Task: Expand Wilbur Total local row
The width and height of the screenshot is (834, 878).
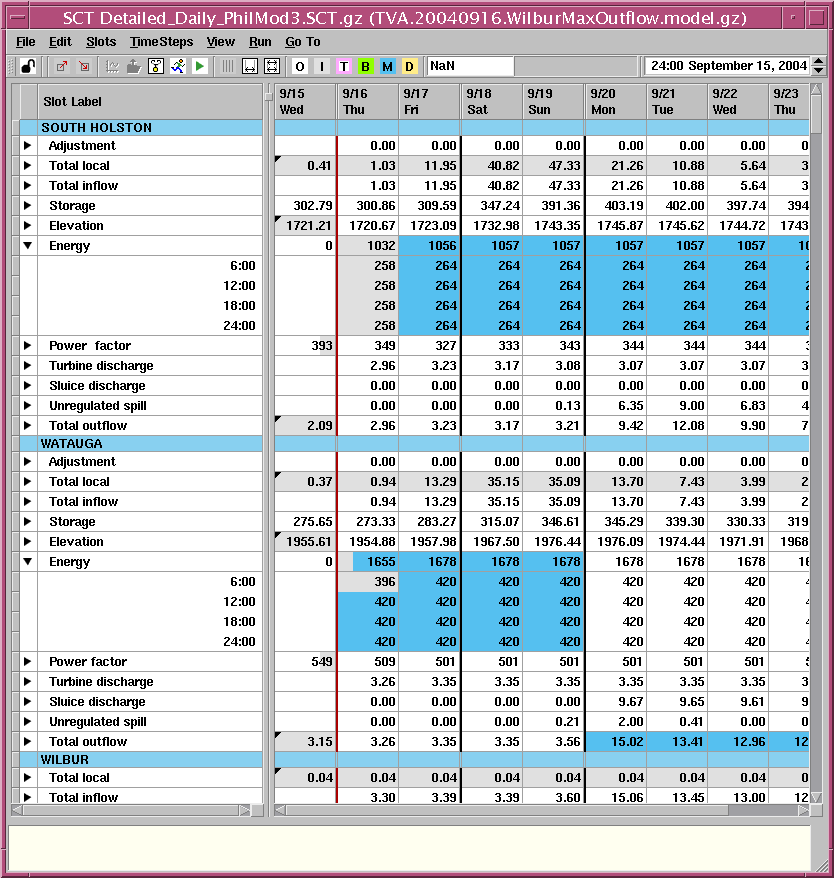Action: click(x=27, y=777)
